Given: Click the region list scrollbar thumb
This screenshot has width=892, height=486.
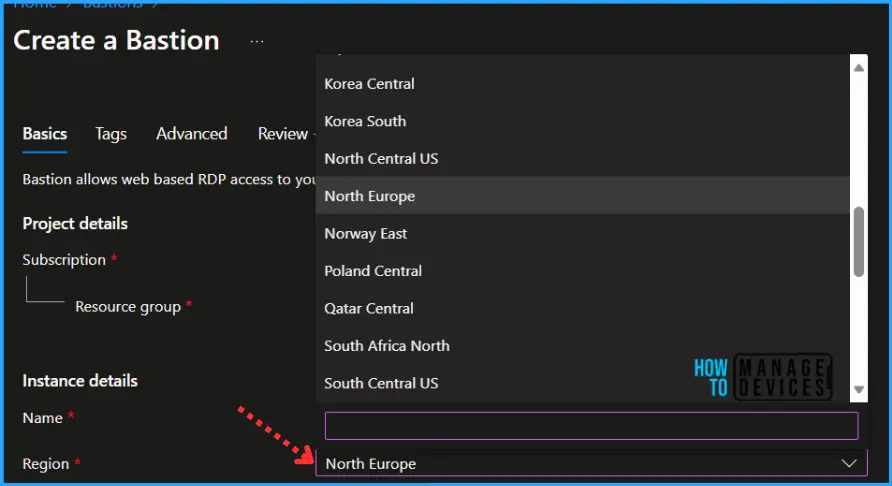Looking at the screenshot, I should pos(858,242).
